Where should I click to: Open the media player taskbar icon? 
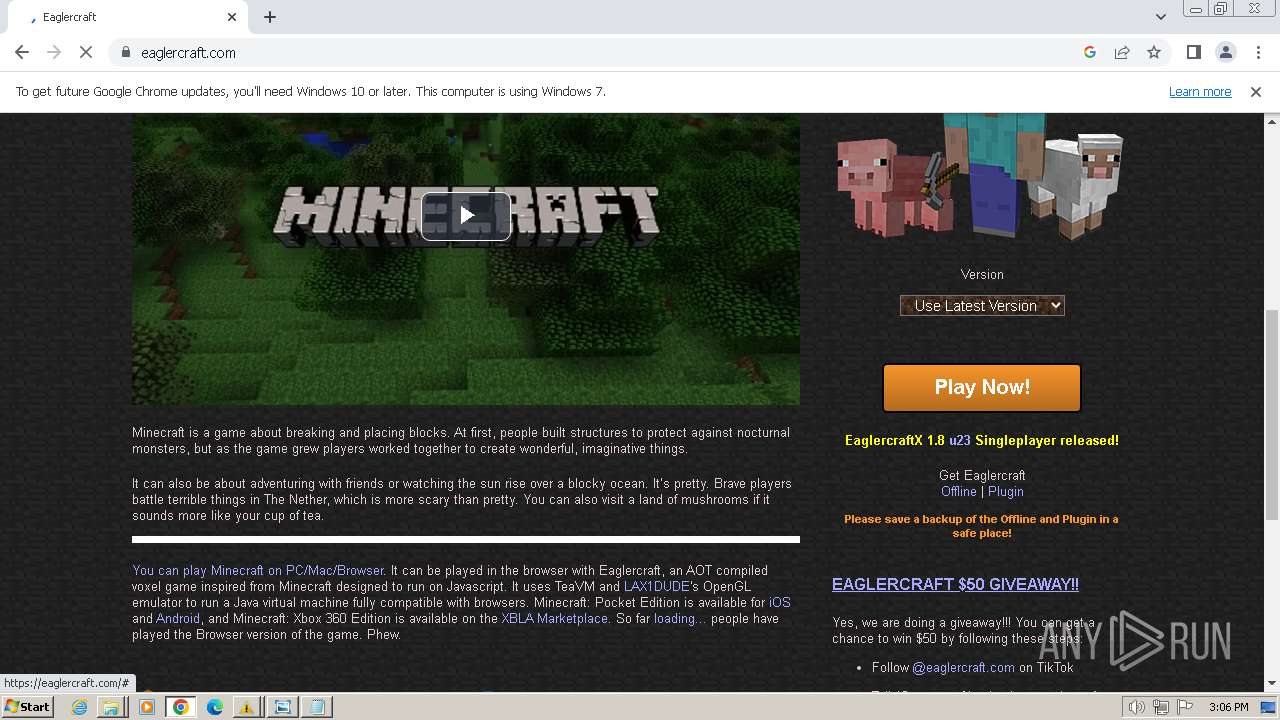point(146,707)
